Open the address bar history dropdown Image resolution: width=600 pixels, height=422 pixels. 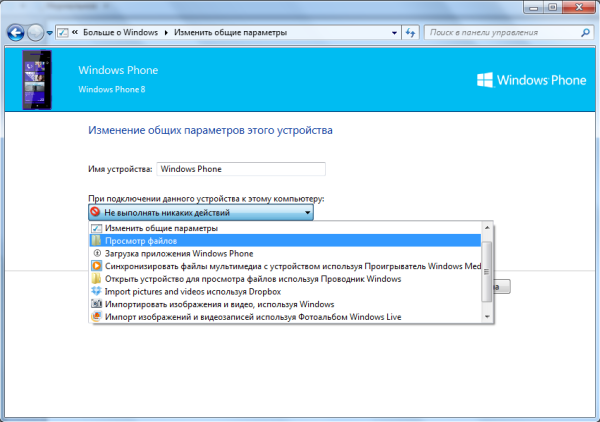point(394,33)
